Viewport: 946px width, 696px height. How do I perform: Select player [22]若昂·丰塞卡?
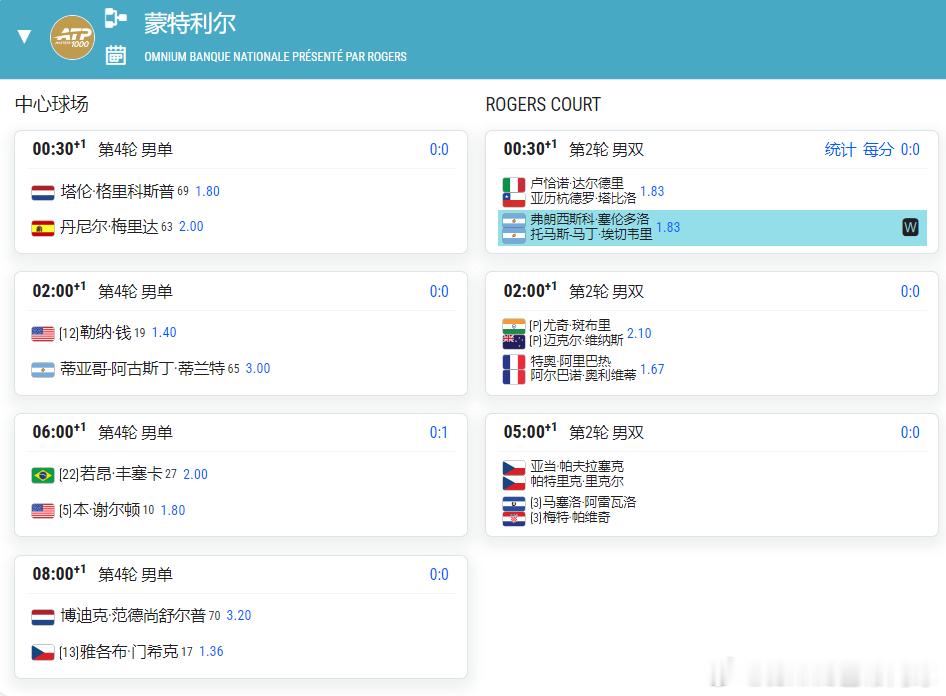[x=110, y=474]
